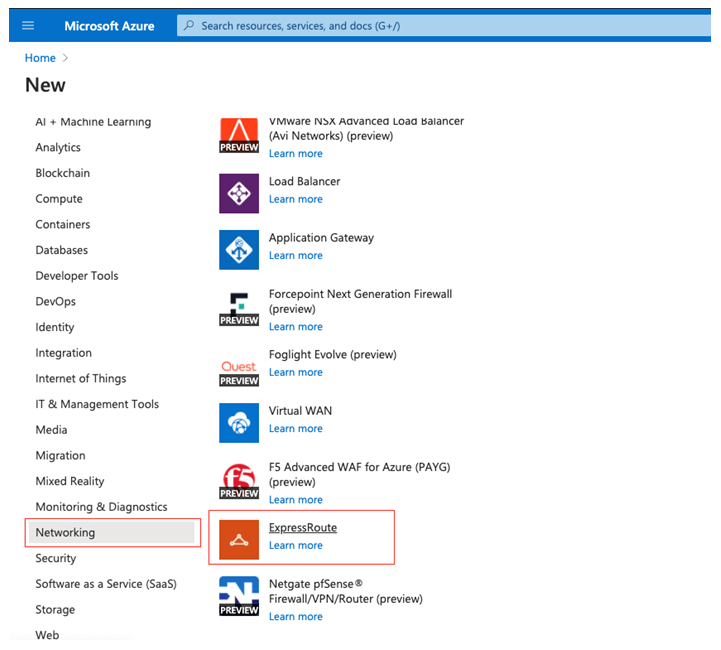721x650 pixels.
Task: Open Forcepoint Next Generation Firewall title
Action: point(360,301)
